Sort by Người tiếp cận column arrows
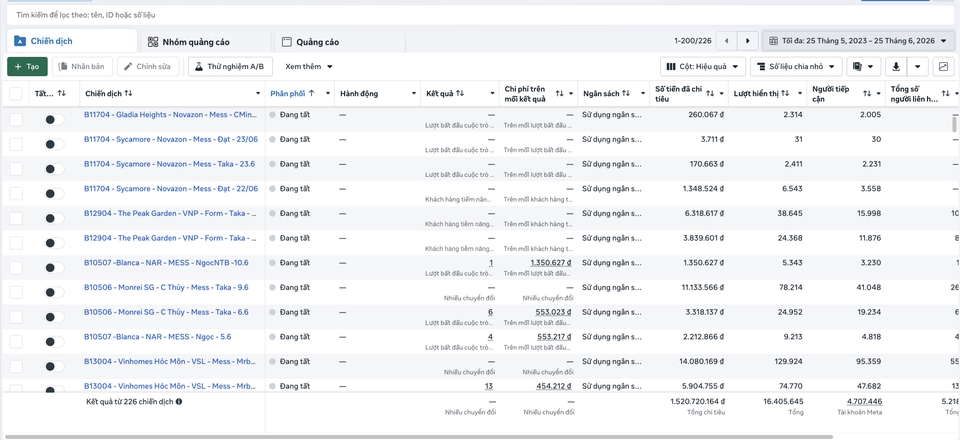Viewport: 960px width, 440px height. point(867,94)
